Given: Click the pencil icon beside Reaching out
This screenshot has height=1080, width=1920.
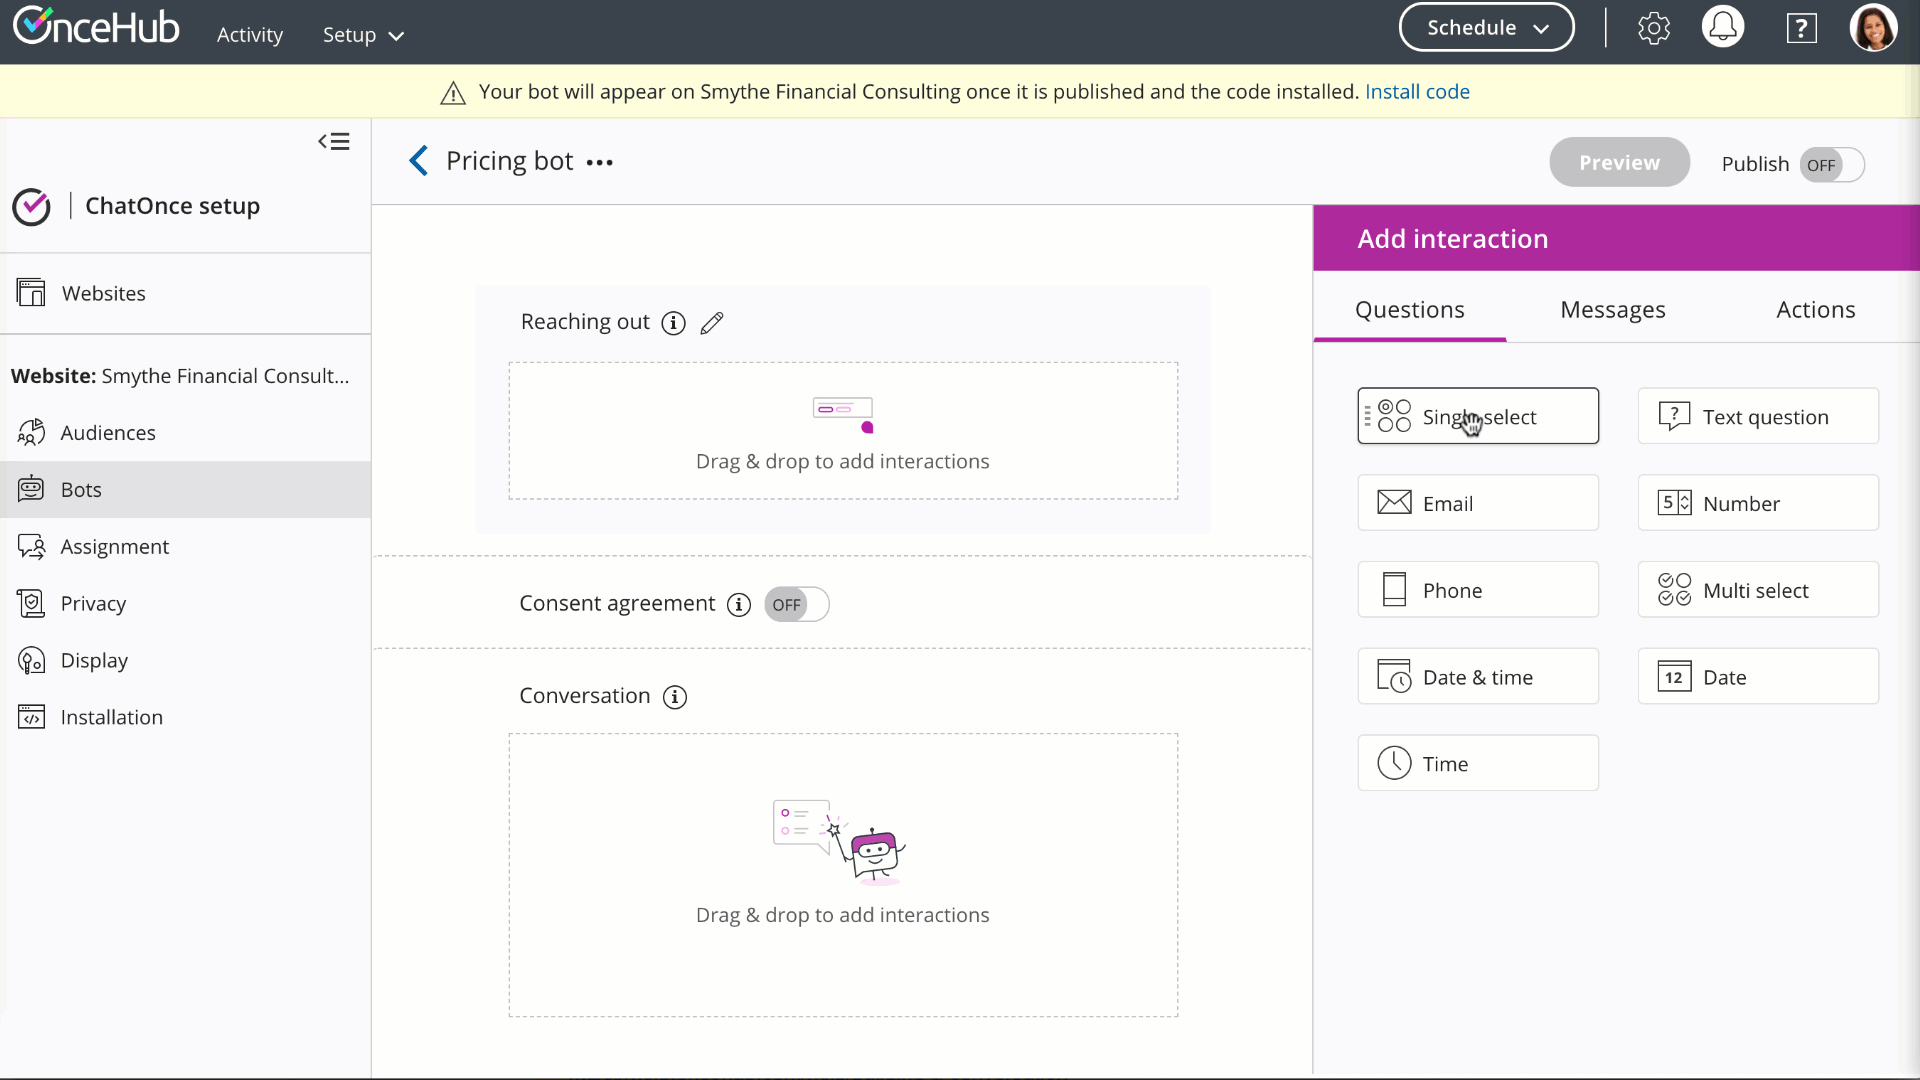Looking at the screenshot, I should click(712, 323).
